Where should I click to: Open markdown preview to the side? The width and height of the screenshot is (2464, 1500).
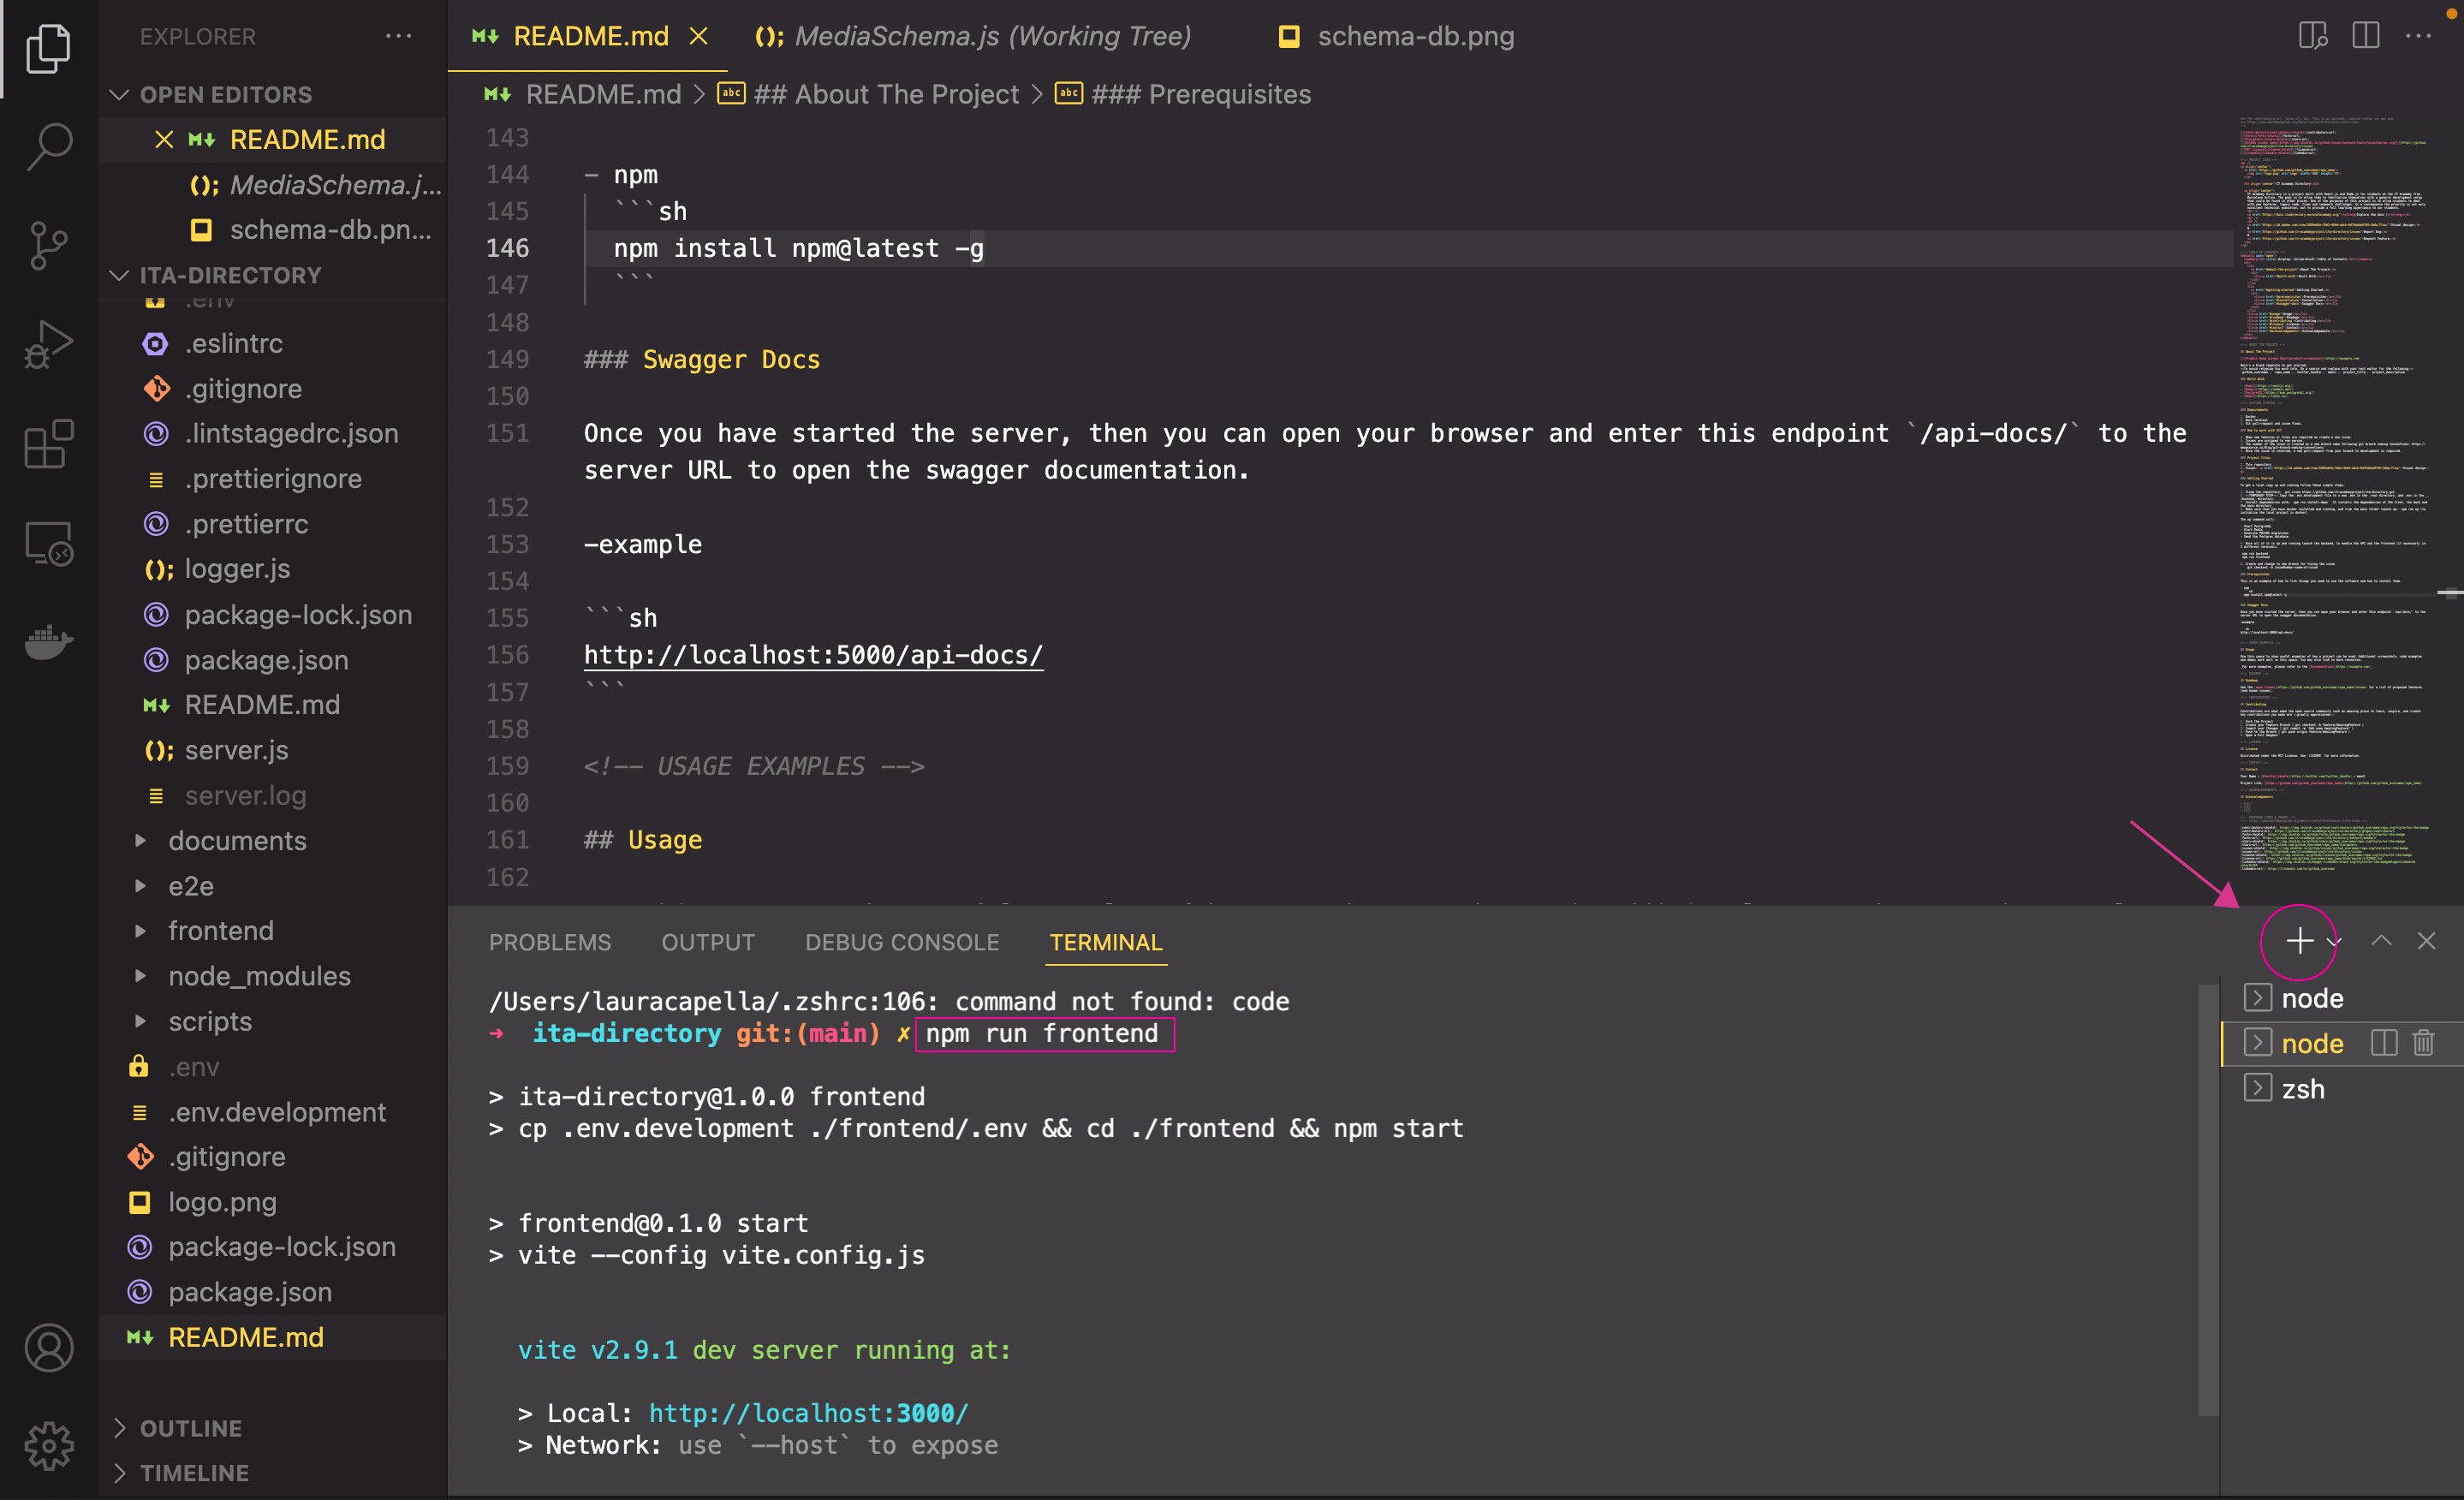(2313, 36)
